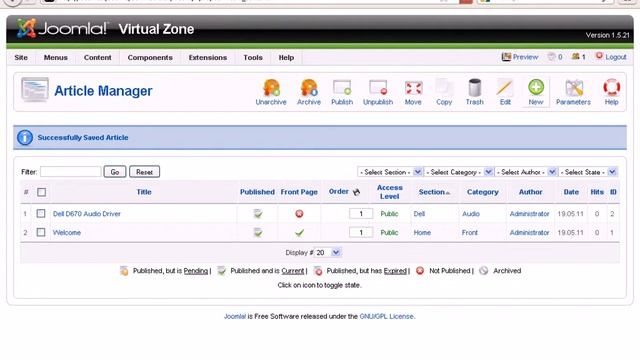Click the Save Order disk icon
Viewport: 640px width, 360px height.
(356, 192)
